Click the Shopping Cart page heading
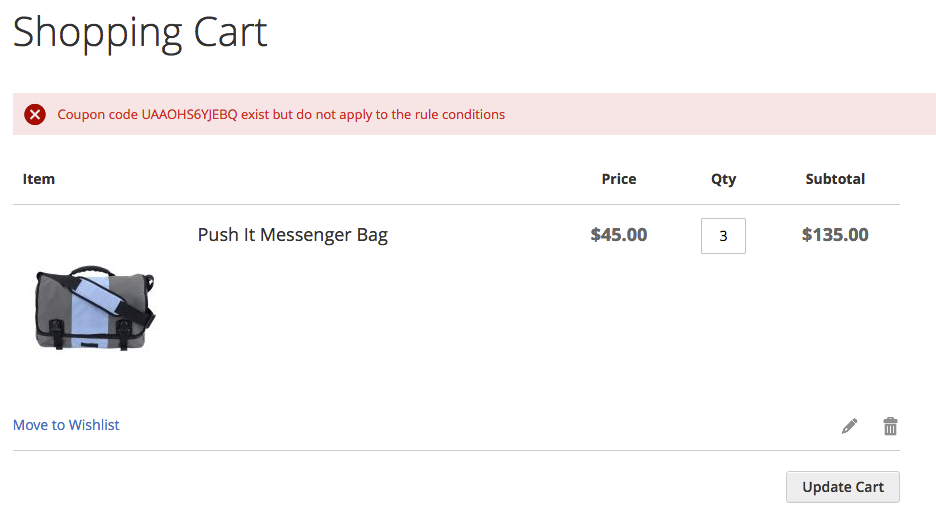The width and height of the screenshot is (936, 521). (140, 33)
